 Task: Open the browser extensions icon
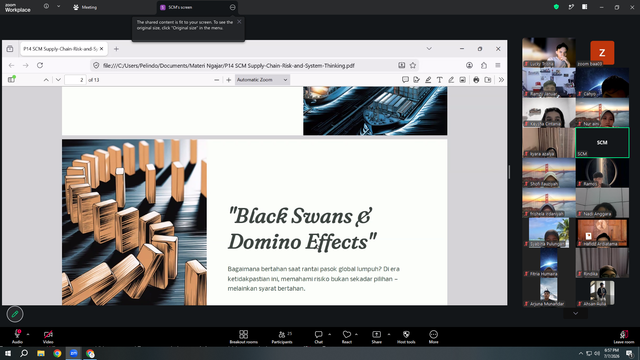(484, 65)
